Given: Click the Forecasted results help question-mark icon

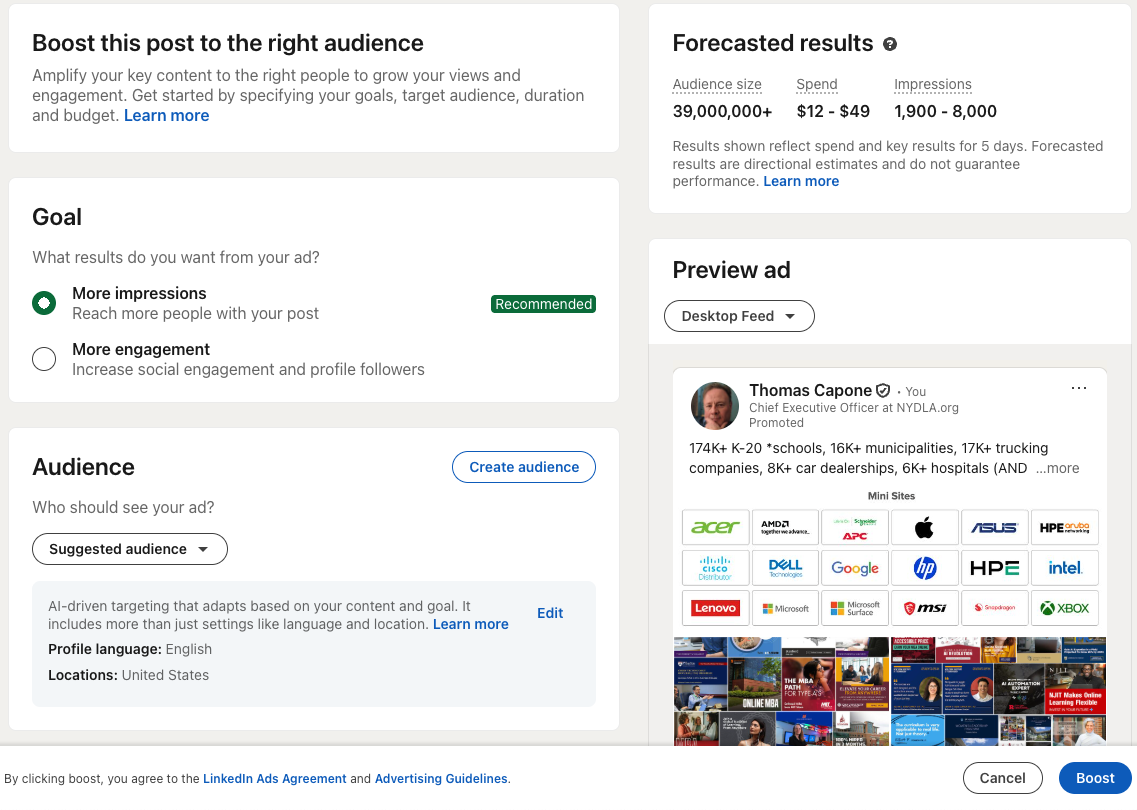Looking at the screenshot, I should (890, 44).
